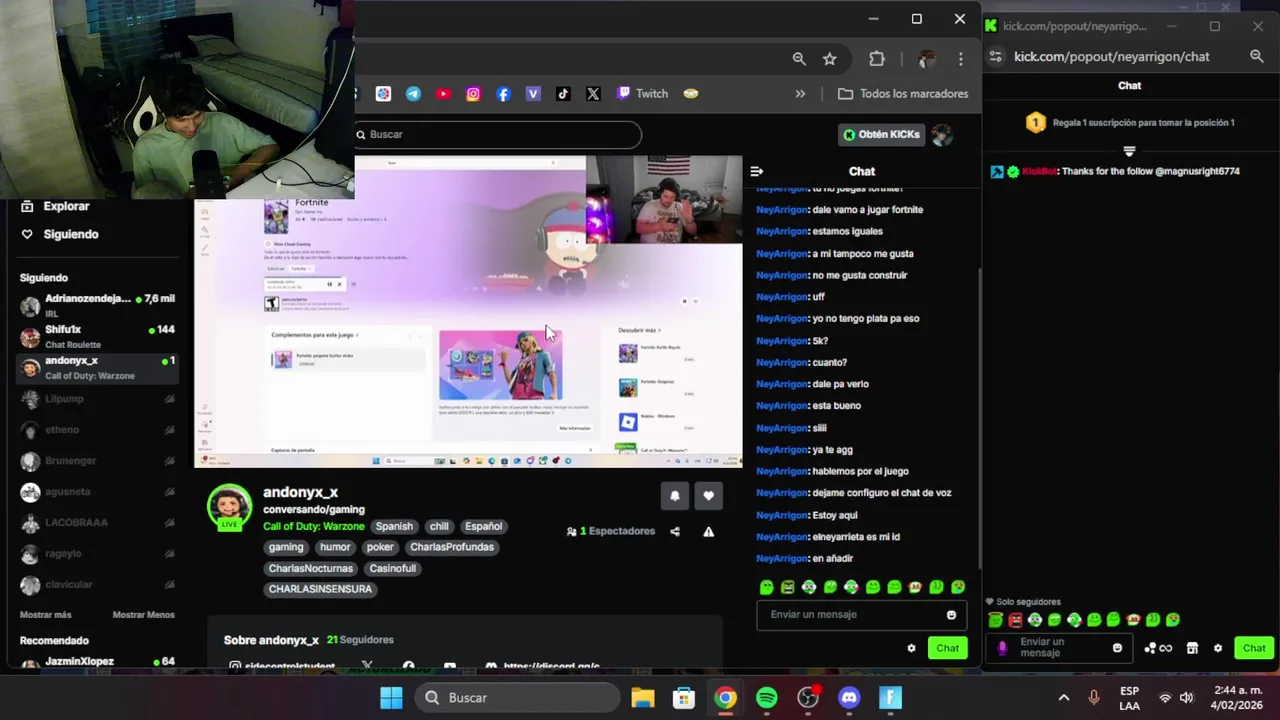Open Spotify from the taskbar
The width and height of the screenshot is (1280, 720).
767,697
